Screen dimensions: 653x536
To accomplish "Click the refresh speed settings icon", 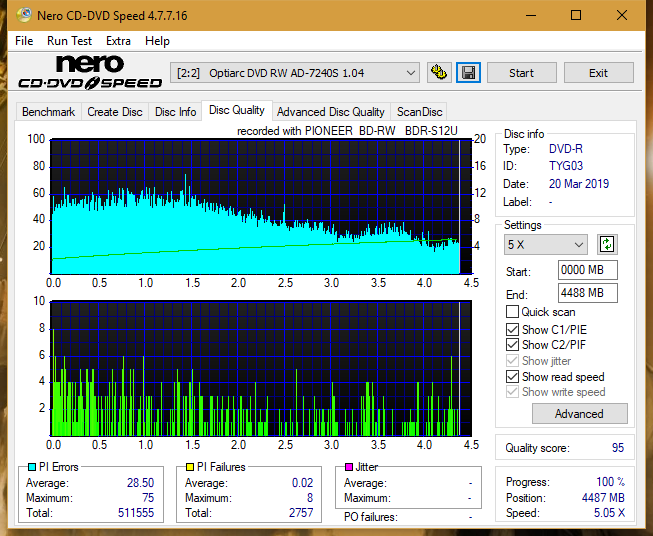I will coord(607,244).
